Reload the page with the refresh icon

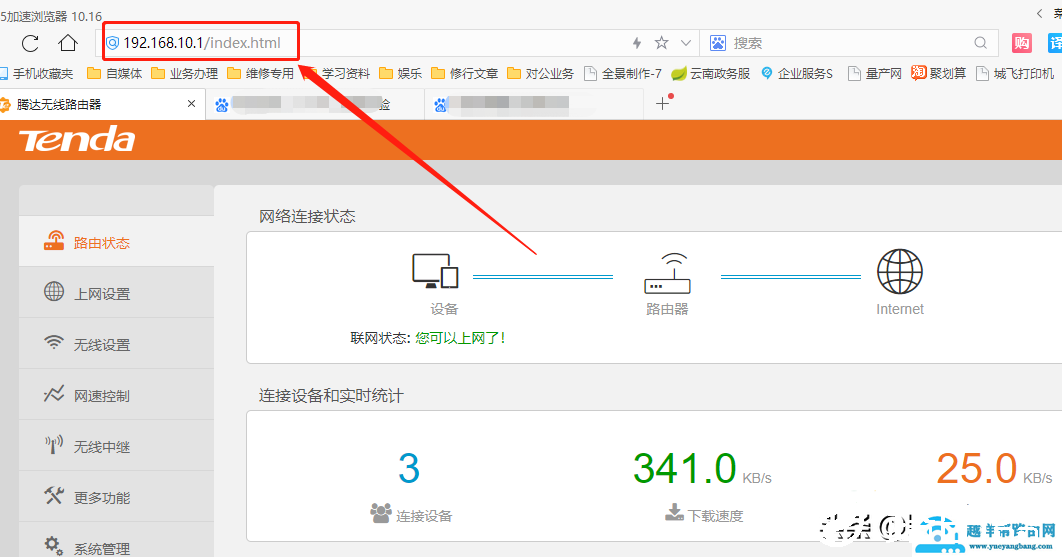coord(30,43)
